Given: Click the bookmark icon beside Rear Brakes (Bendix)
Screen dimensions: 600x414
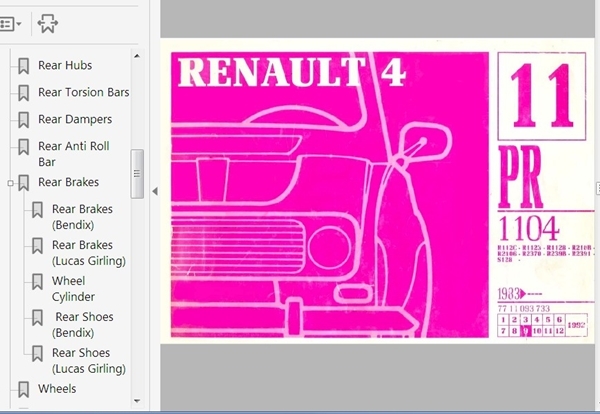Looking at the screenshot, I should coord(37,210).
